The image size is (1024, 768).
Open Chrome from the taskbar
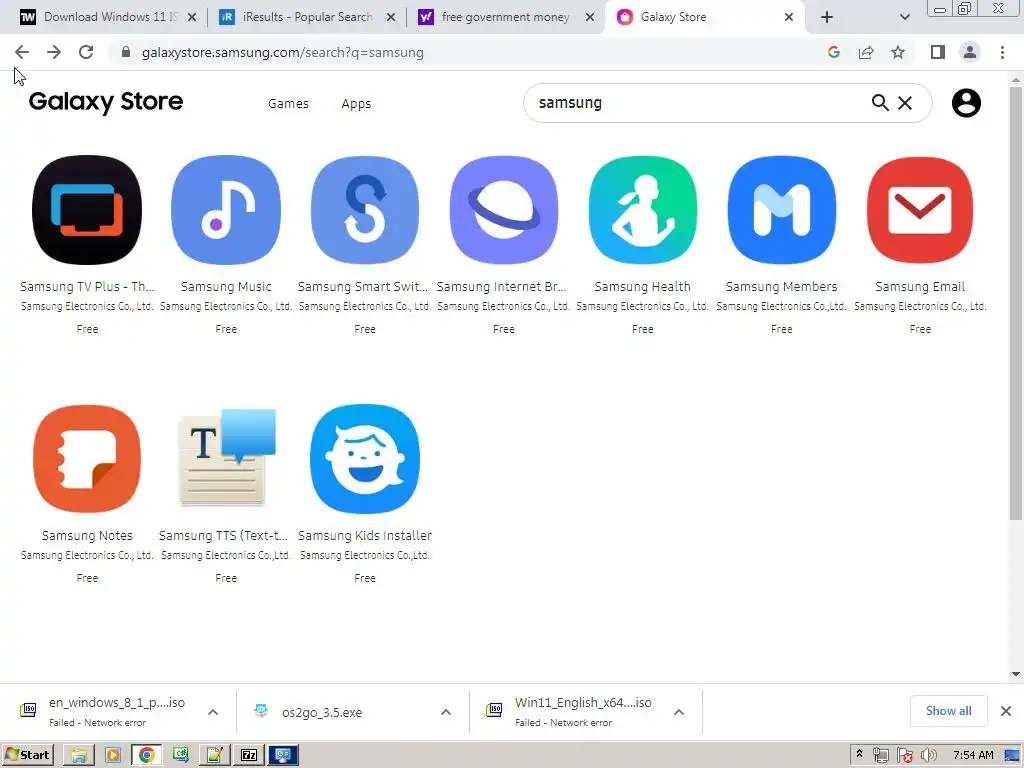click(146, 755)
